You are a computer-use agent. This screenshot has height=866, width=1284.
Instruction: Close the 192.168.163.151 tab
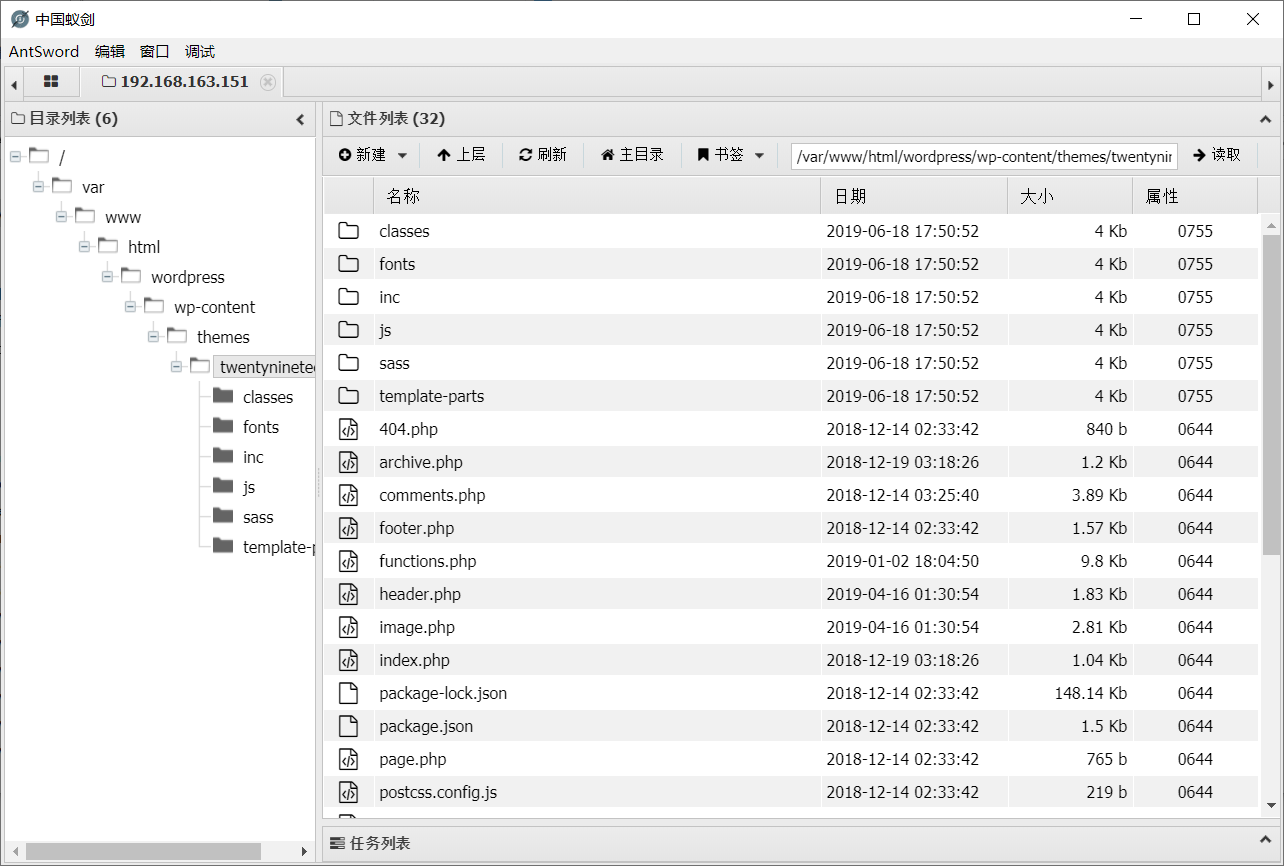click(x=267, y=82)
